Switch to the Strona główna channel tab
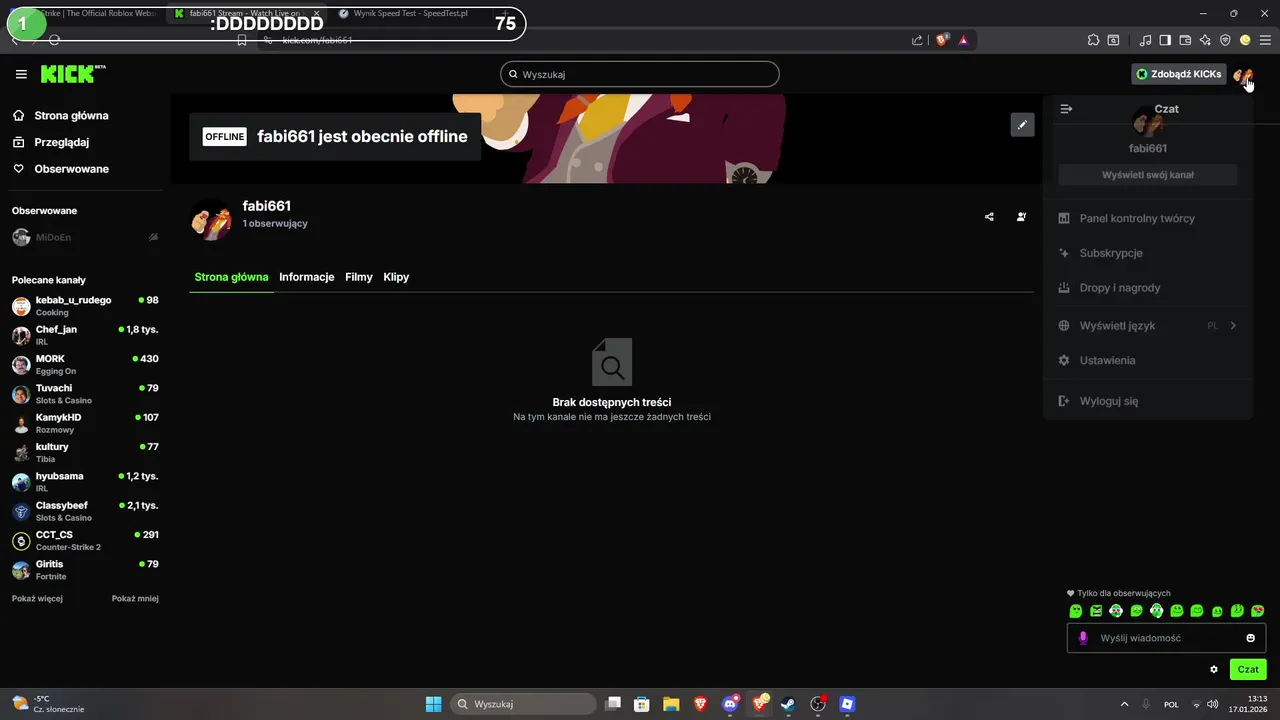 pos(231,277)
